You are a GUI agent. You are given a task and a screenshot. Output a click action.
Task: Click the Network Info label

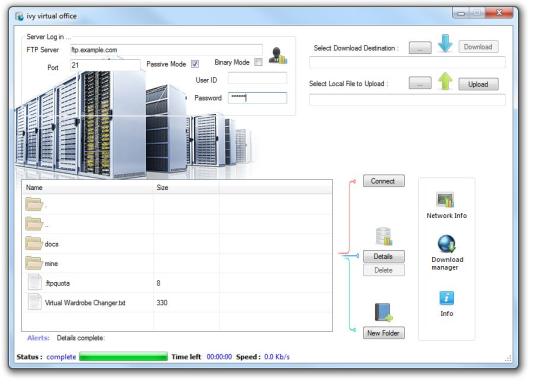(447, 216)
